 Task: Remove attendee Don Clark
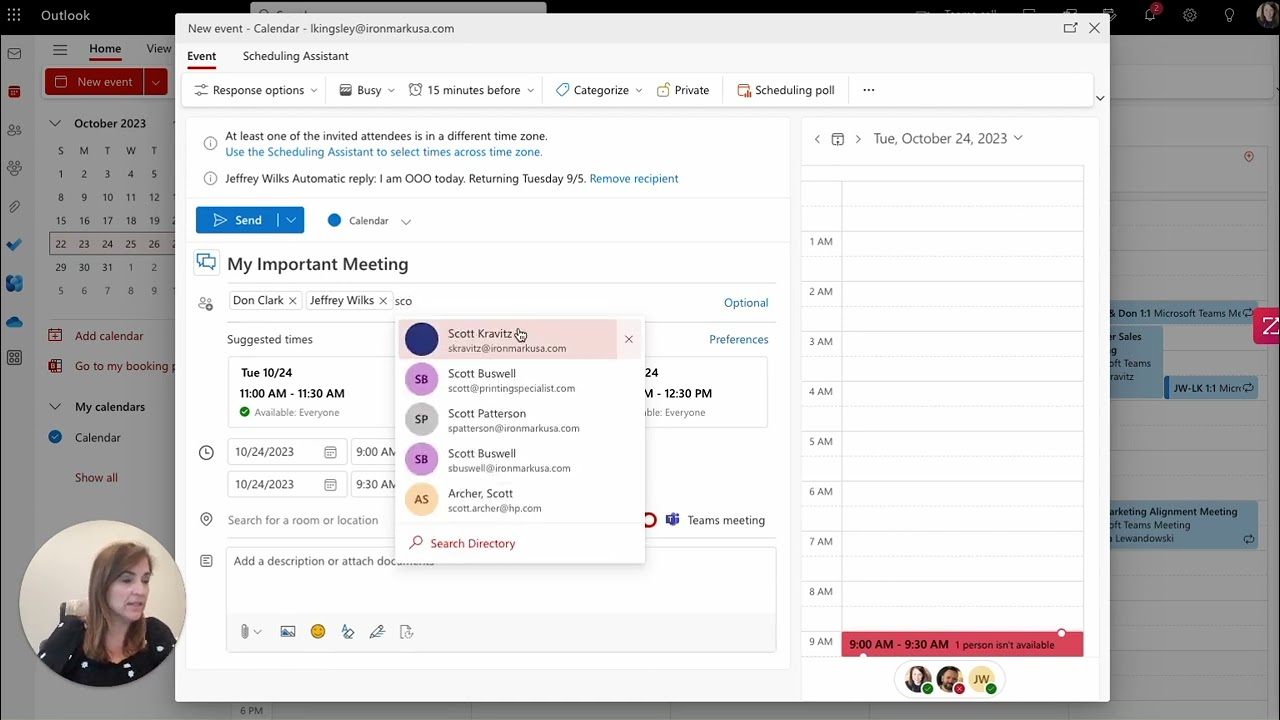(x=292, y=300)
